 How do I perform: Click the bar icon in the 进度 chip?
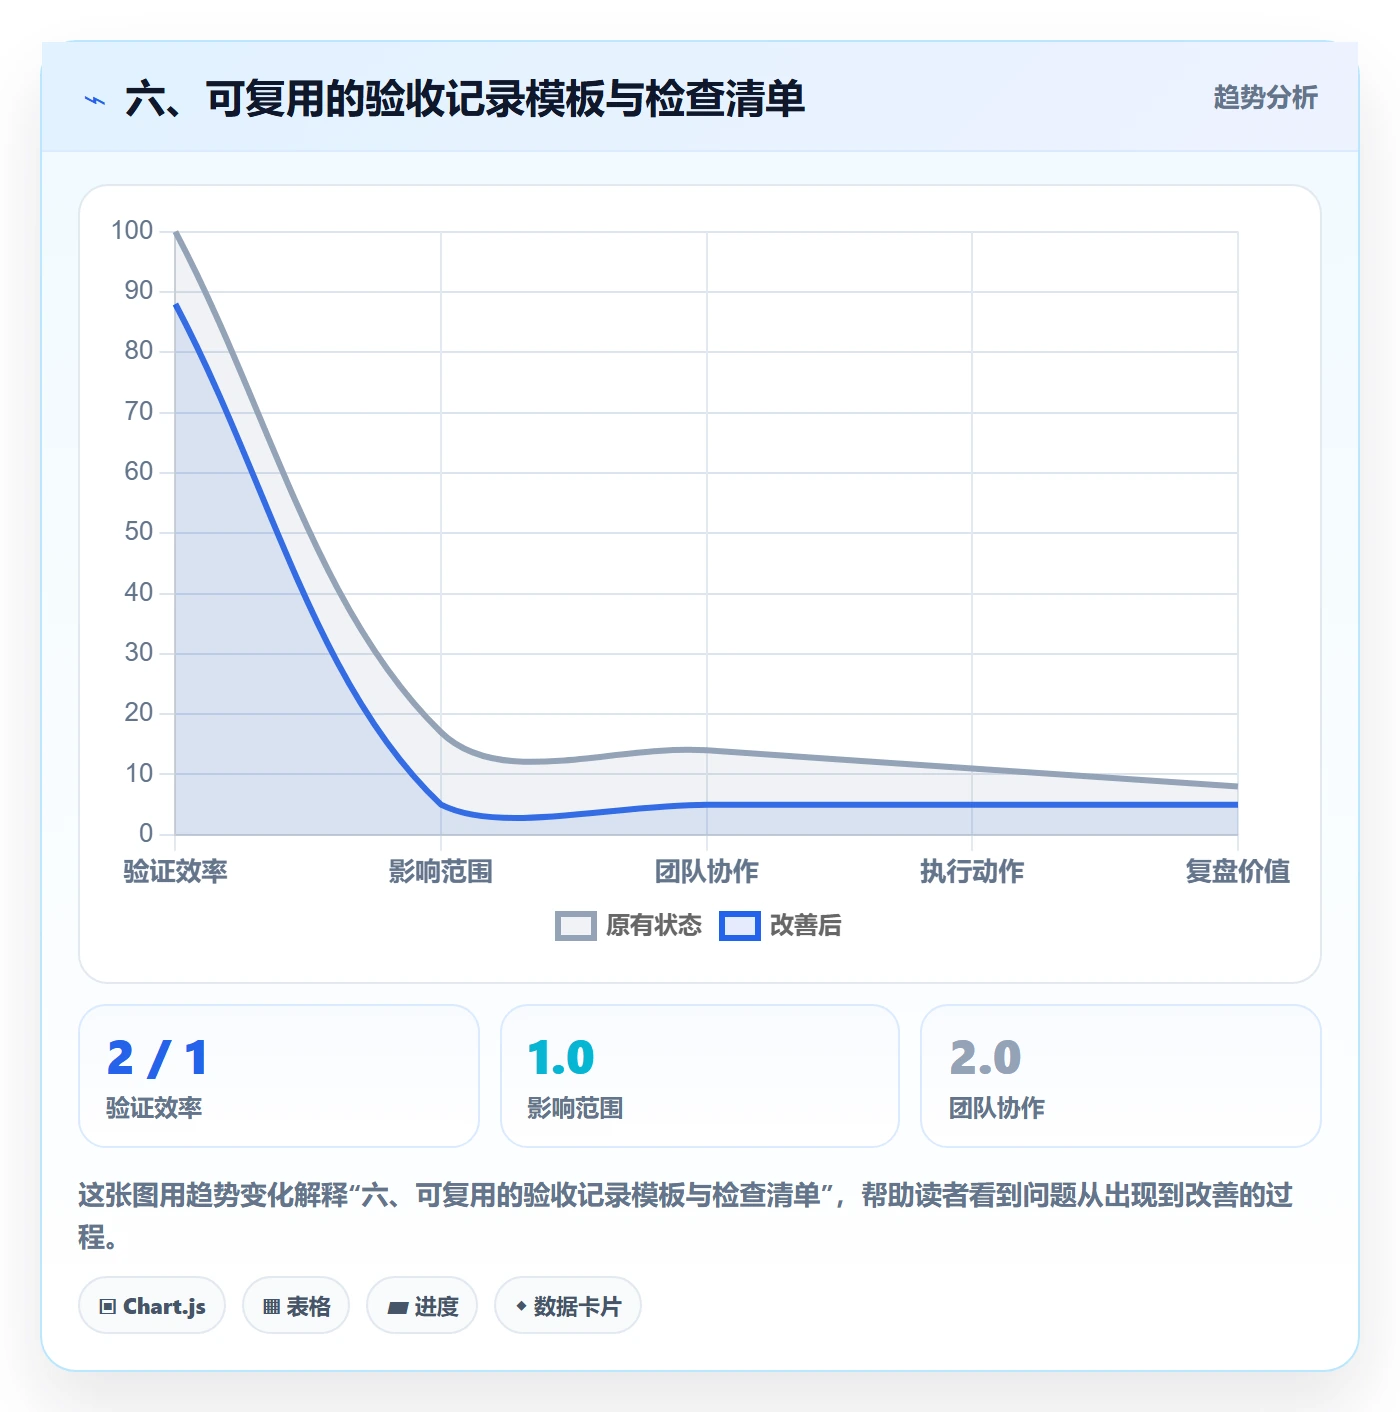(x=398, y=1307)
